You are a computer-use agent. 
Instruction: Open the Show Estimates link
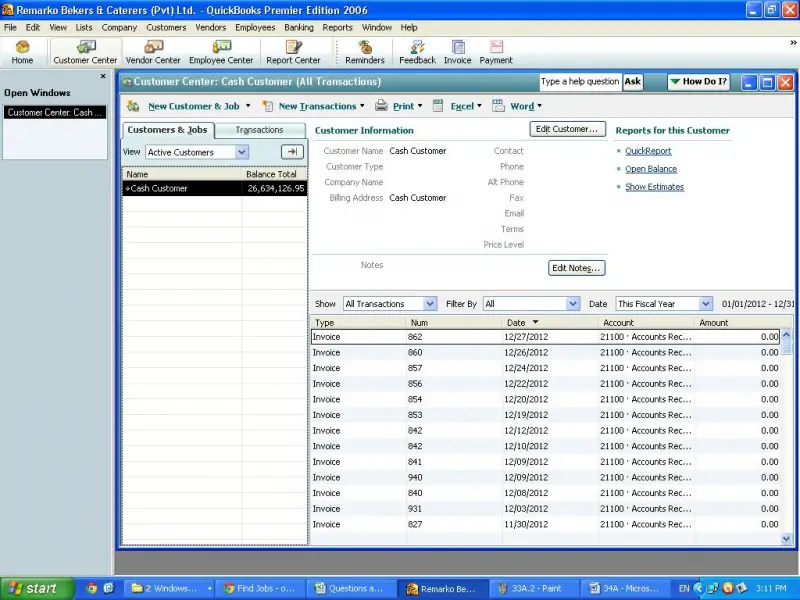655,187
